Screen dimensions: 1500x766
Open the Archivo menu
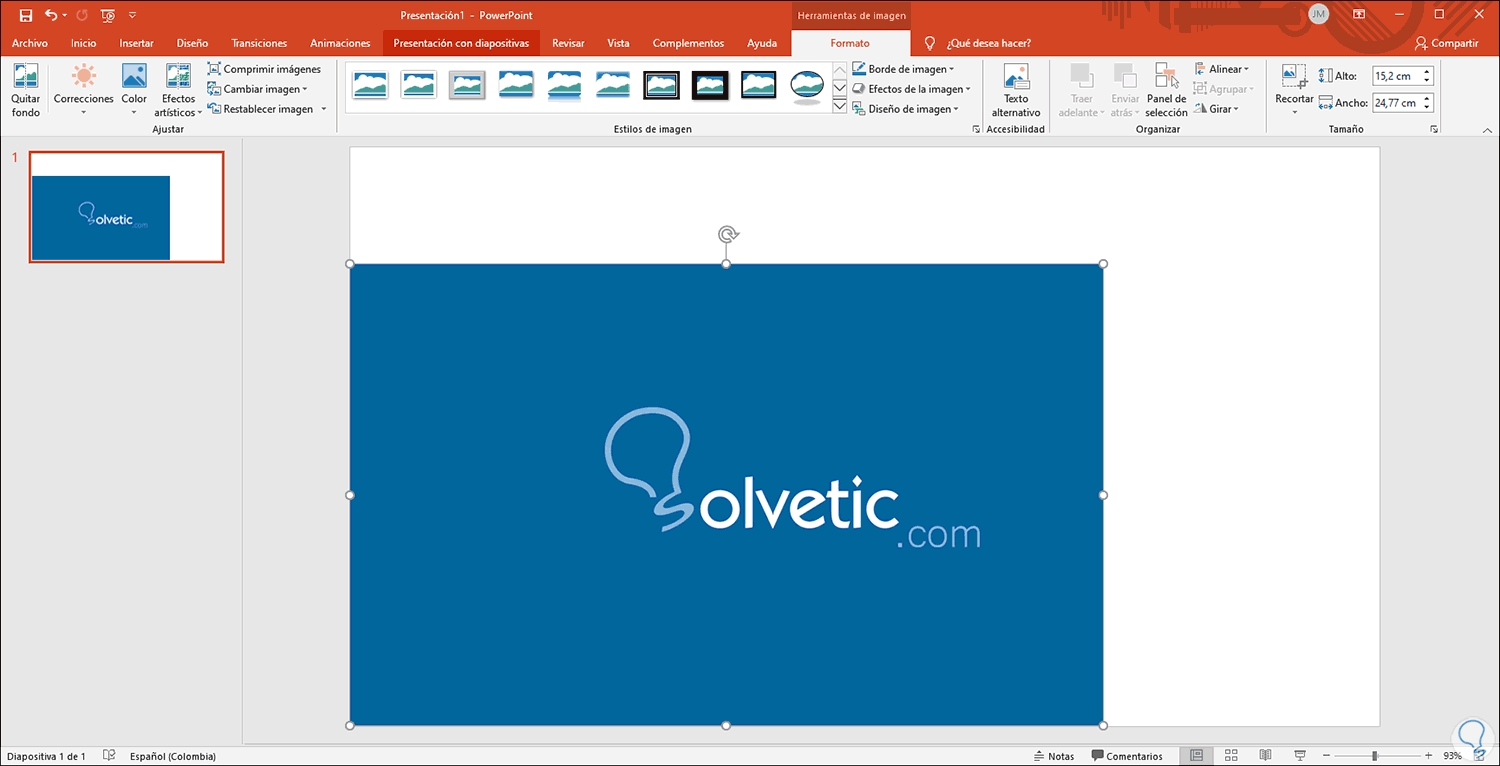[x=30, y=43]
